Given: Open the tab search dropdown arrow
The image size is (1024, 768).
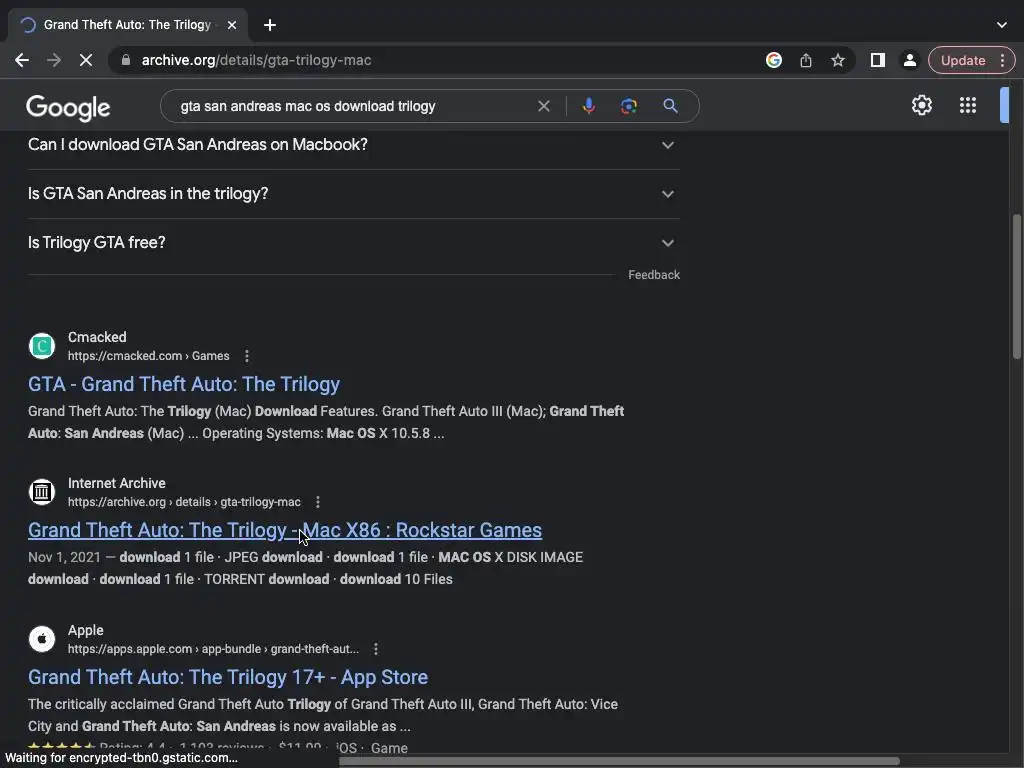Looking at the screenshot, I should coord(1002,25).
